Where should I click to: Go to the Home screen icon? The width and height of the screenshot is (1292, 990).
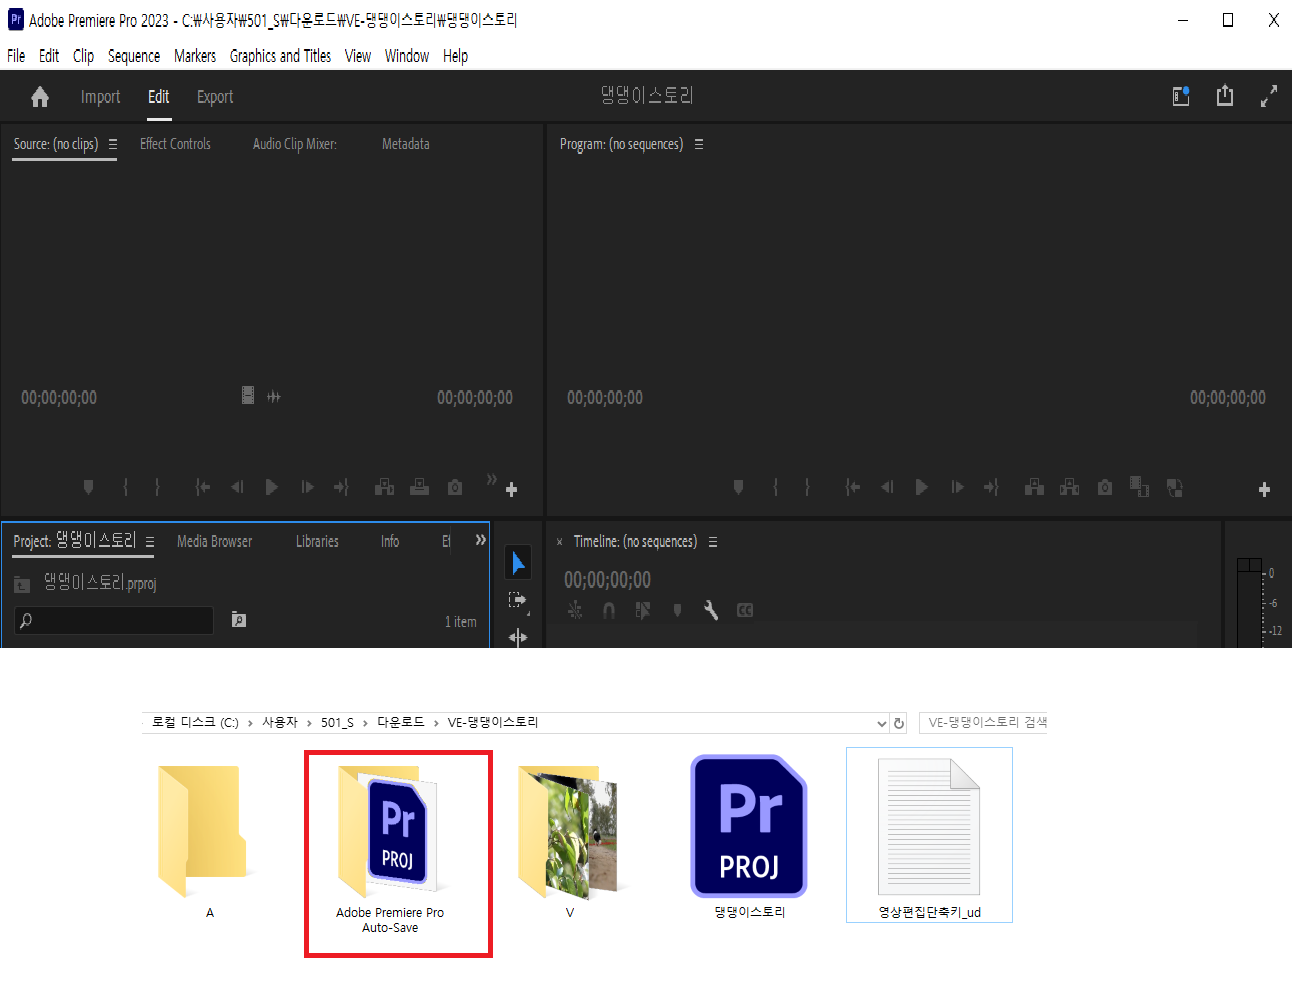pos(40,97)
